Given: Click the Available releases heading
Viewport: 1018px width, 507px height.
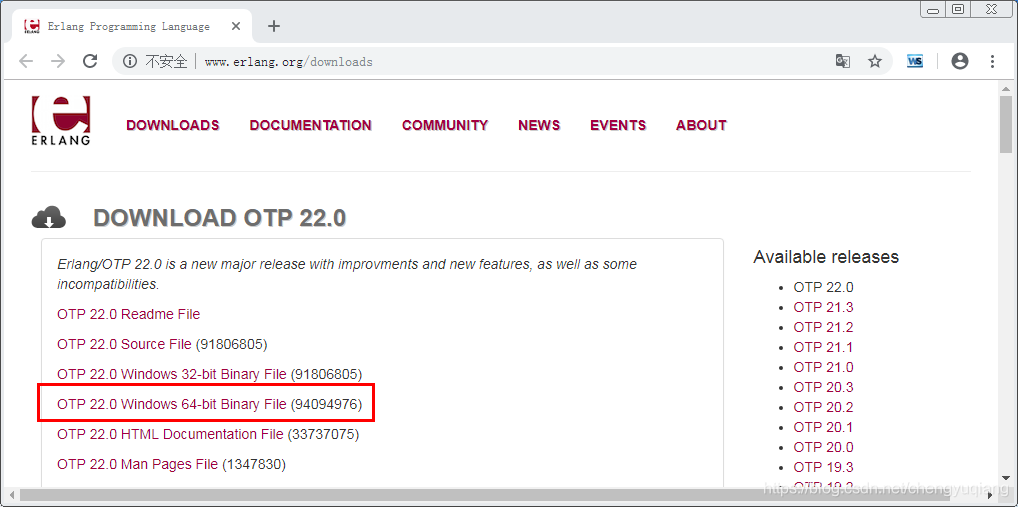Looking at the screenshot, I should (x=826, y=257).
